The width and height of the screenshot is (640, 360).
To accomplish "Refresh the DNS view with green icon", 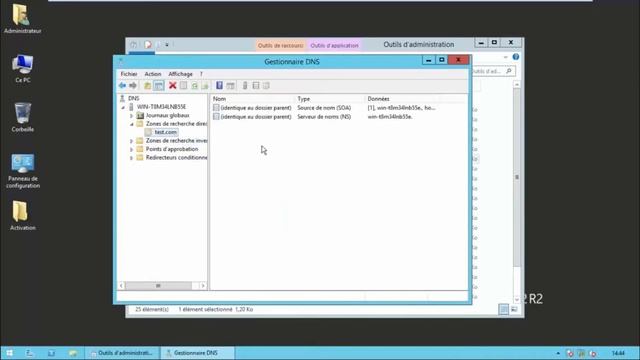I will click(x=195, y=86).
